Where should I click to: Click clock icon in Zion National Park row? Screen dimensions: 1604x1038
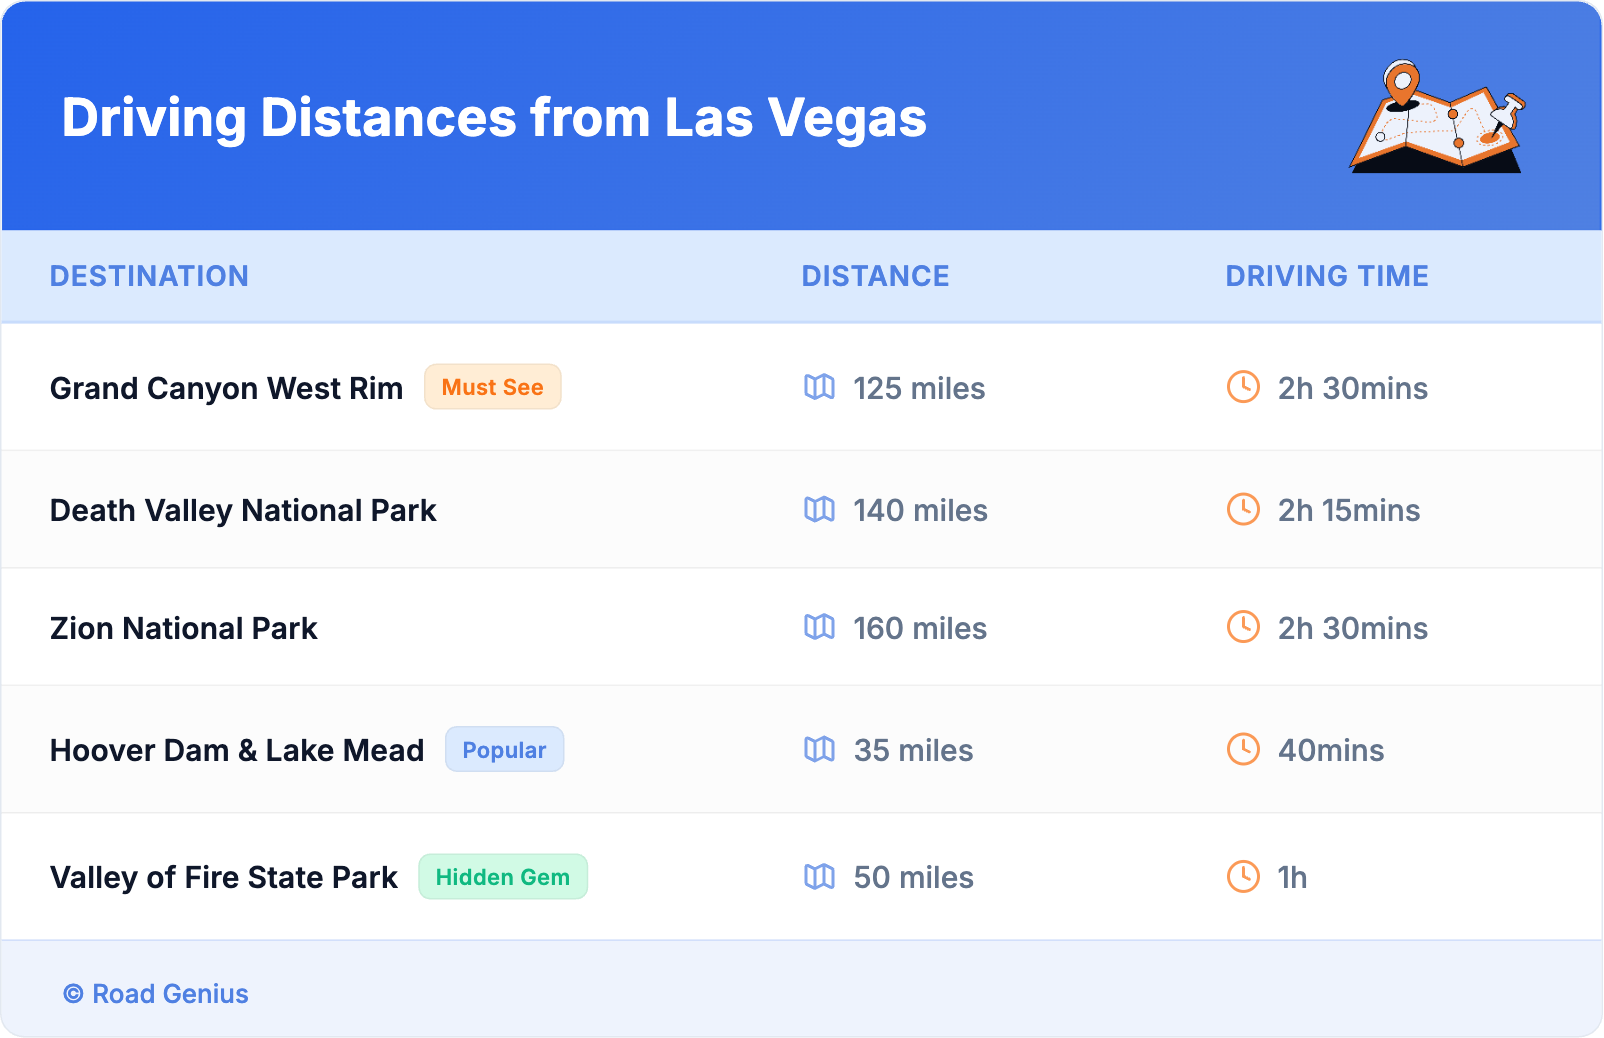1243,627
